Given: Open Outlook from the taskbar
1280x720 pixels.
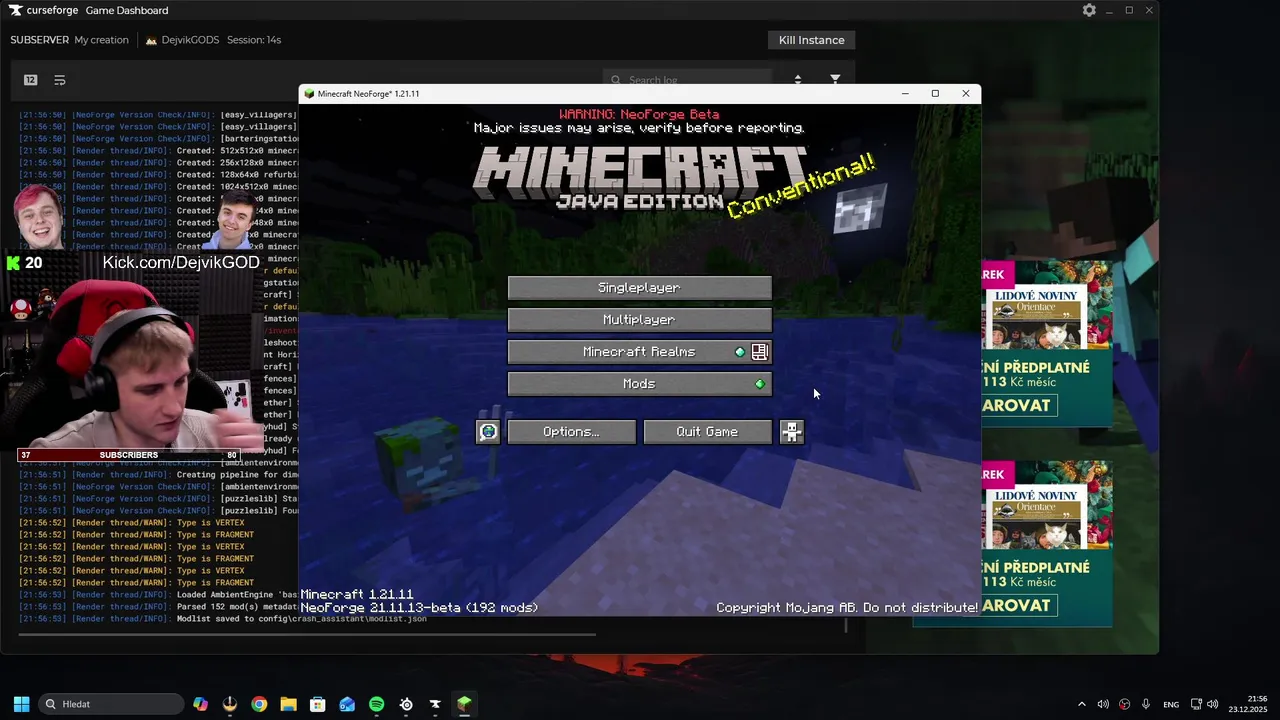Looking at the screenshot, I should pos(347,704).
